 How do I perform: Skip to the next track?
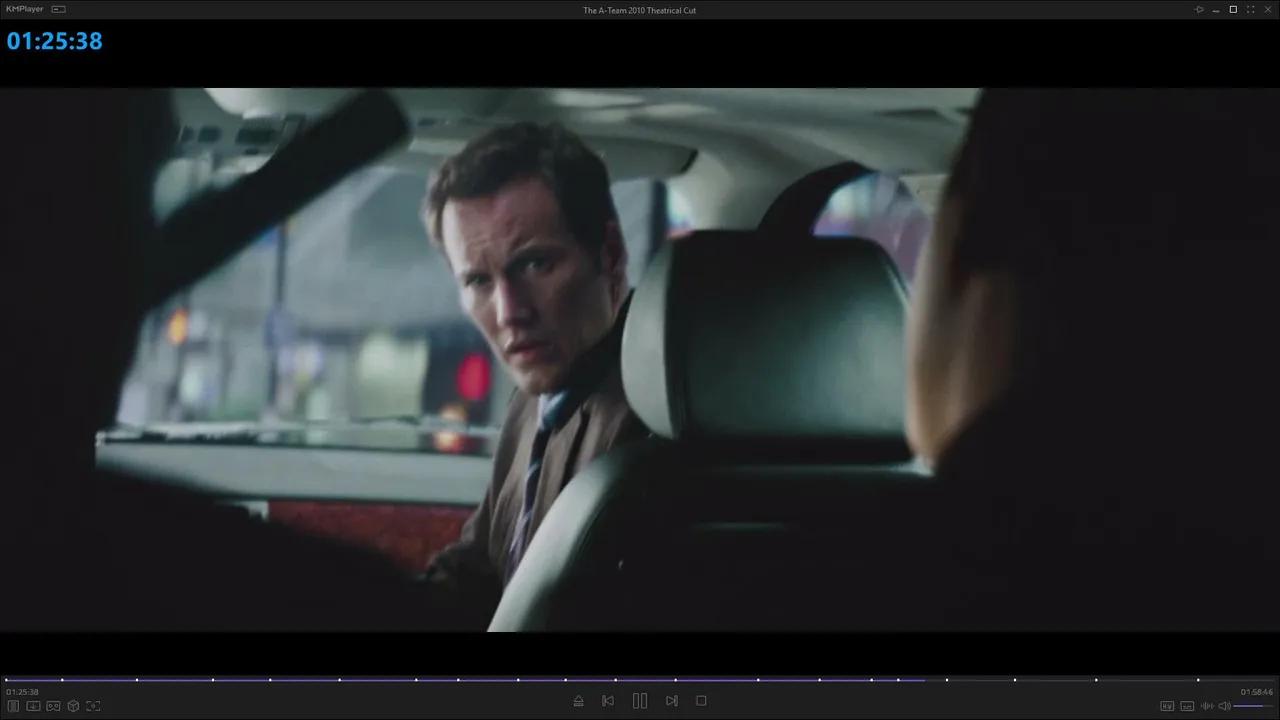tap(672, 701)
